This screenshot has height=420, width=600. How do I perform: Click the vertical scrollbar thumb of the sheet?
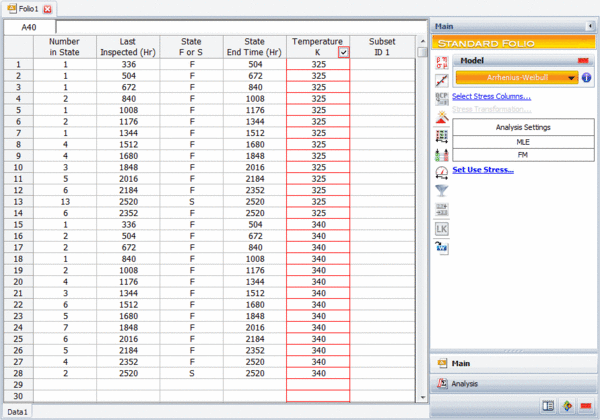pos(422,52)
